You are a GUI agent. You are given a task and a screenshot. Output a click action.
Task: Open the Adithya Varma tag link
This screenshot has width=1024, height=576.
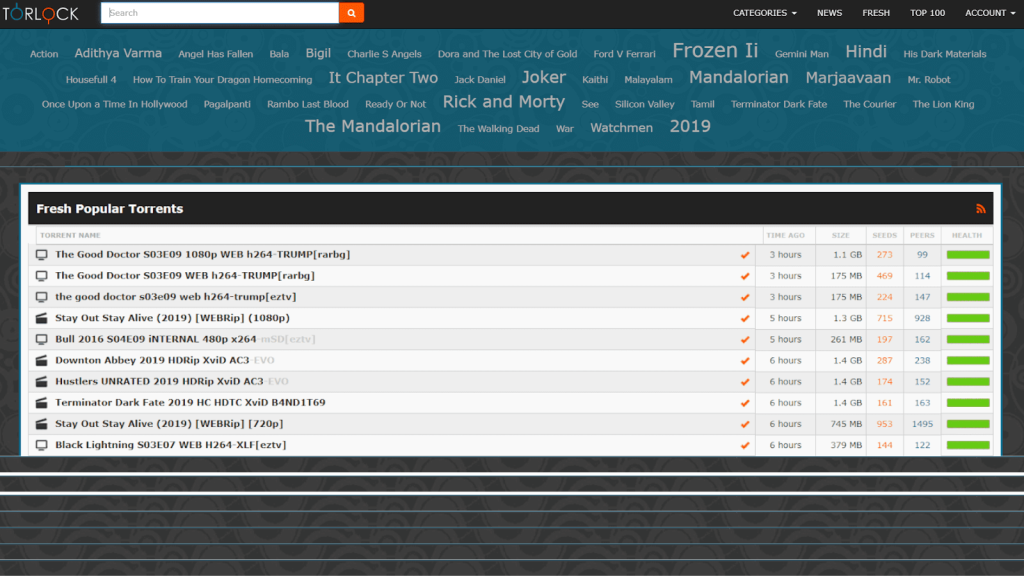[x=118, y=54]
